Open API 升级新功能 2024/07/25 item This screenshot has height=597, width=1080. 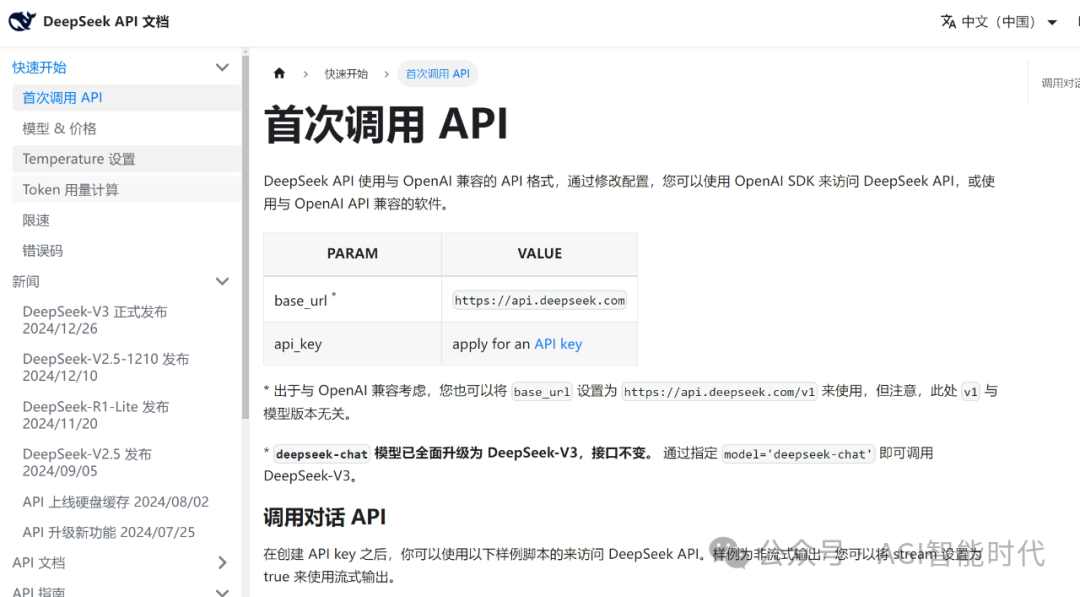tap(126, 532)
